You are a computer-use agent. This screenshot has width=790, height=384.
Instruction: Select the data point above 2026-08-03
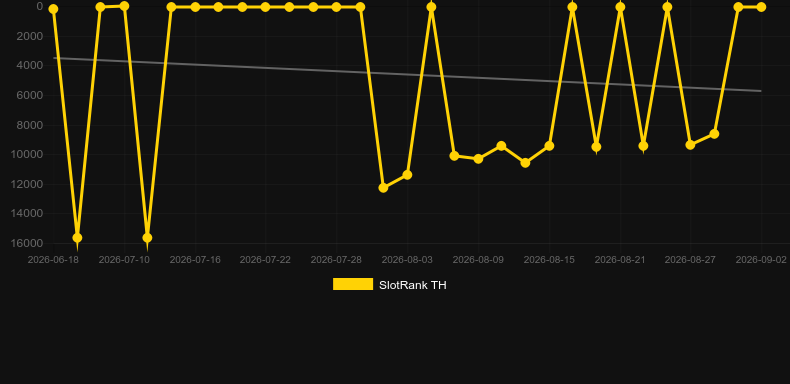click(x=407, y=175)
